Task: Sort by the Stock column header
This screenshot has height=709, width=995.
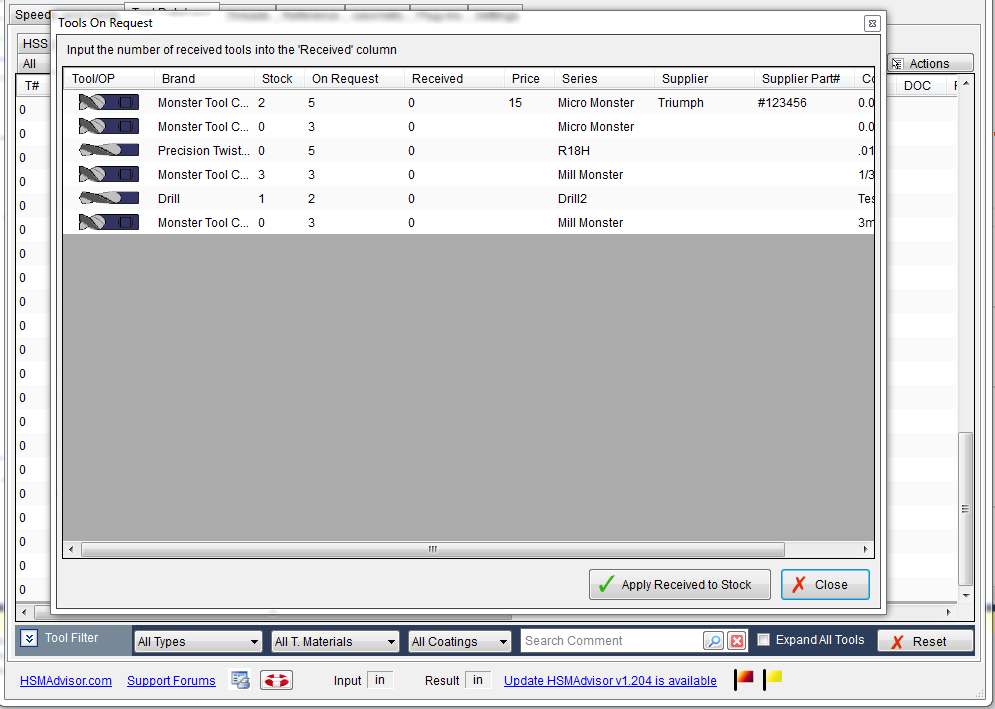Action: click(x=279, y=79)
